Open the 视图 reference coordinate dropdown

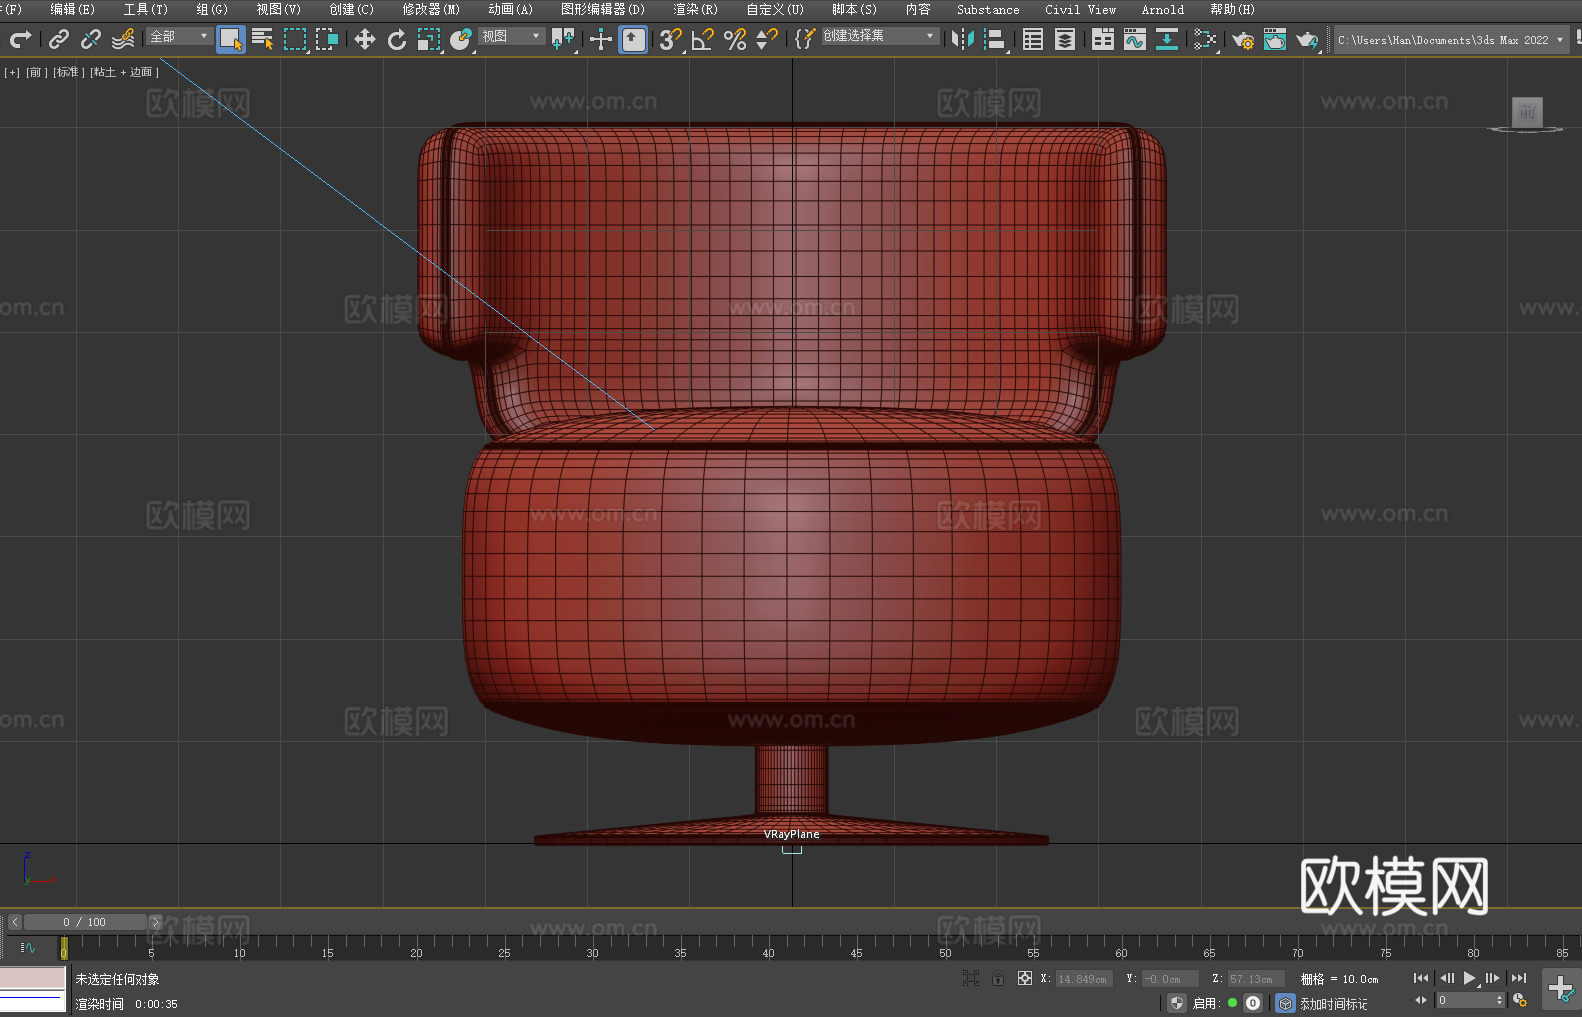[x=511, y=36]
